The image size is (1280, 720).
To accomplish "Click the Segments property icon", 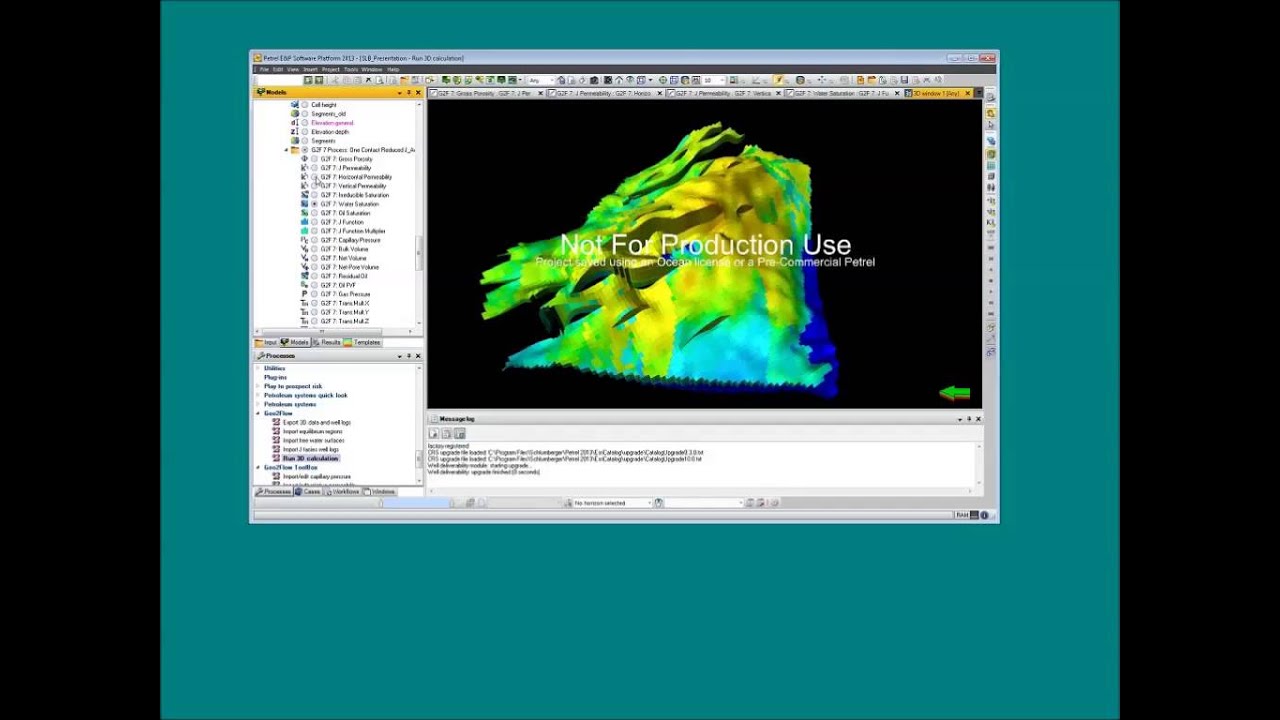I will (x=295, y=141).
